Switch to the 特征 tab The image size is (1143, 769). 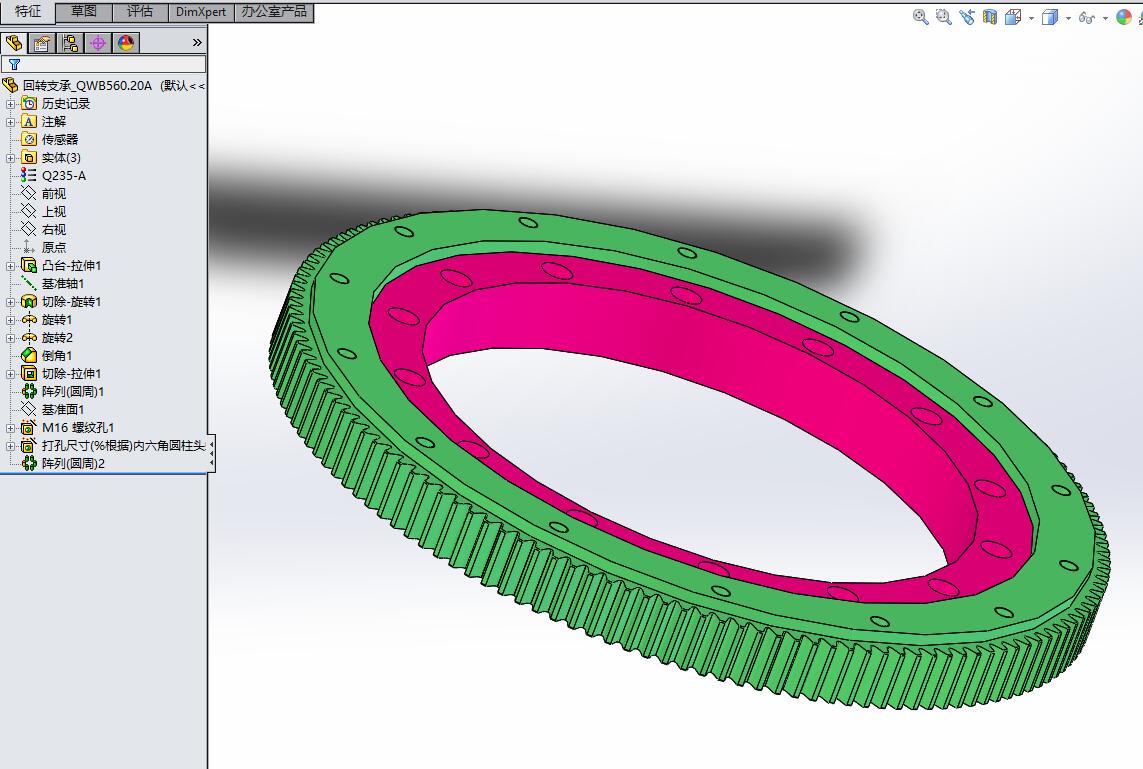pos(28,12)
